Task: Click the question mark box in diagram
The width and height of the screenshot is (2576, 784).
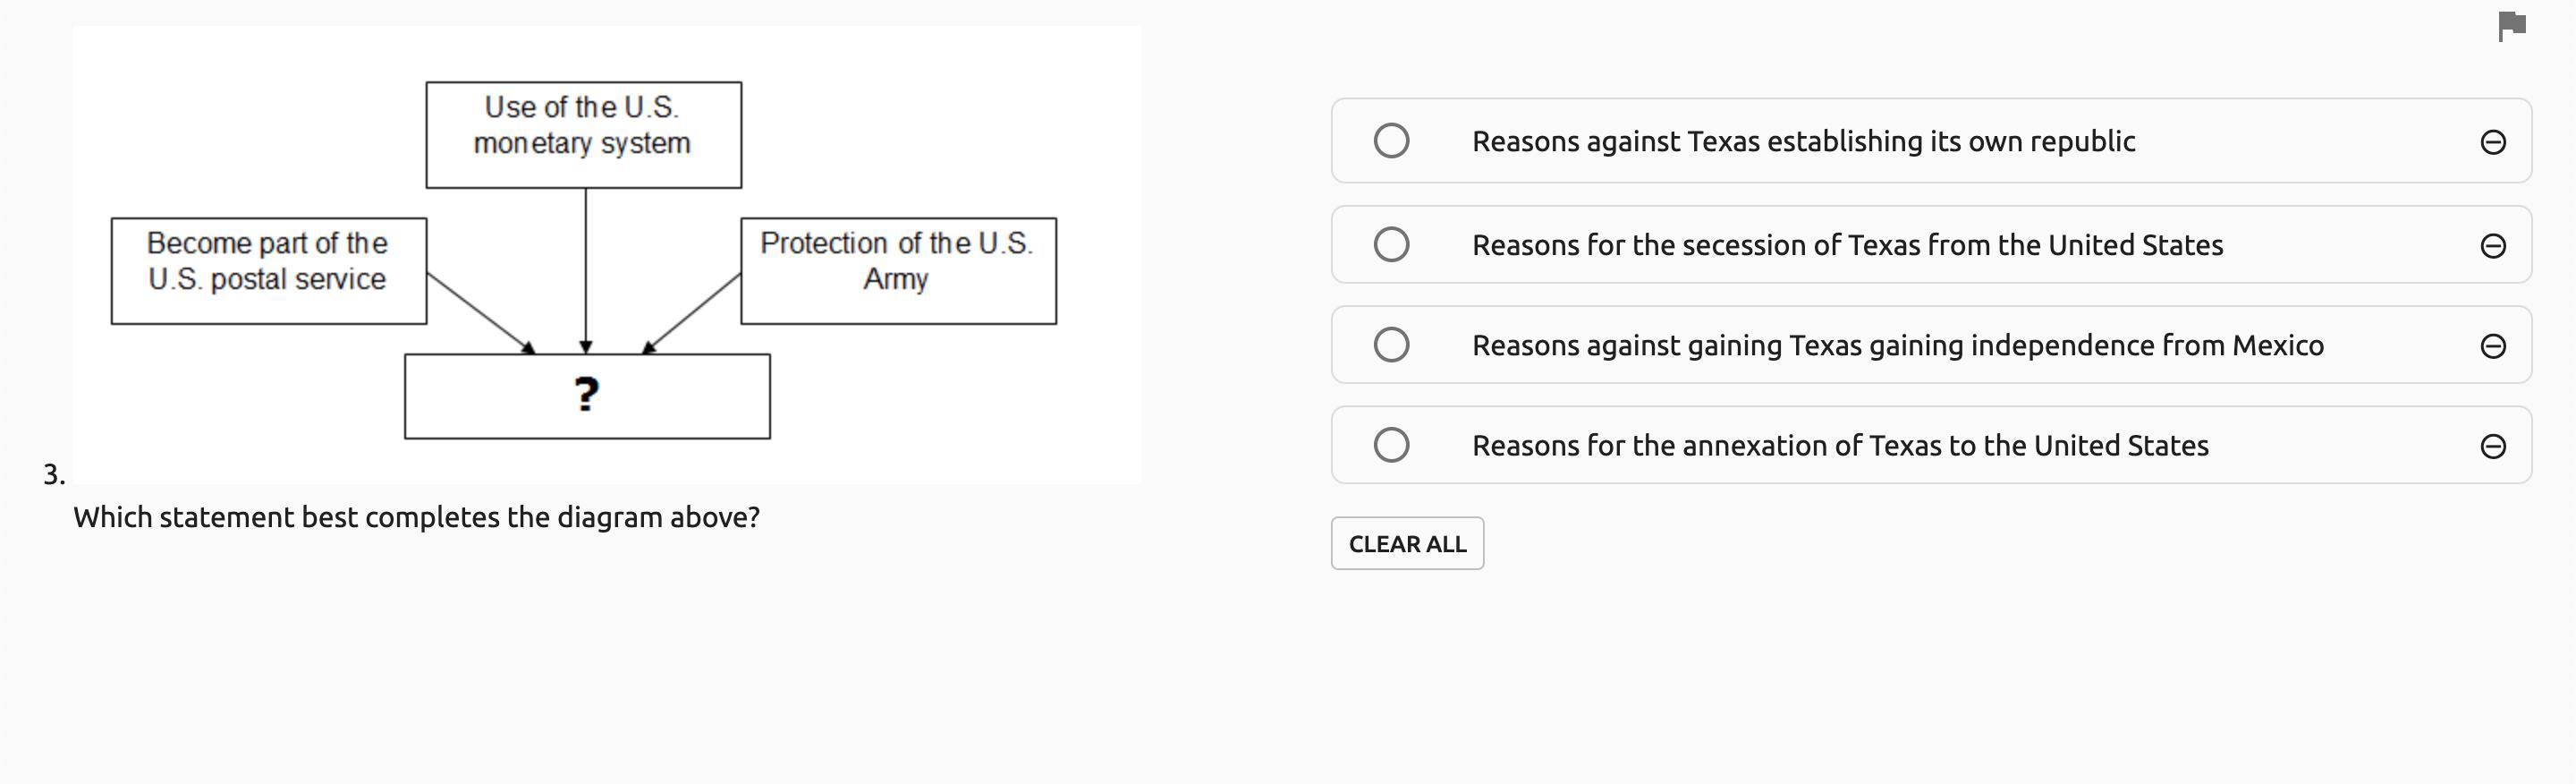Action: tap(587, 396)
